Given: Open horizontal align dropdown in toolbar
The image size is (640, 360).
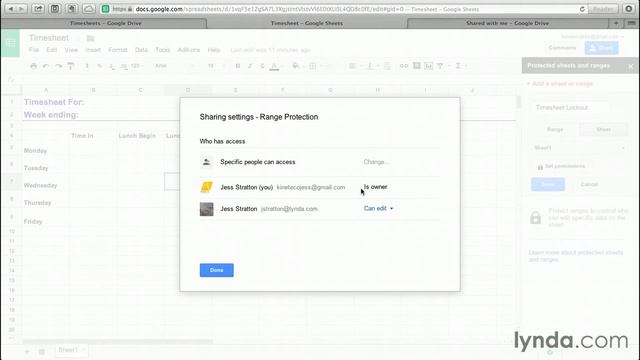Looking at the screenshot, I should pyautogui.click(x=354, y=66).
